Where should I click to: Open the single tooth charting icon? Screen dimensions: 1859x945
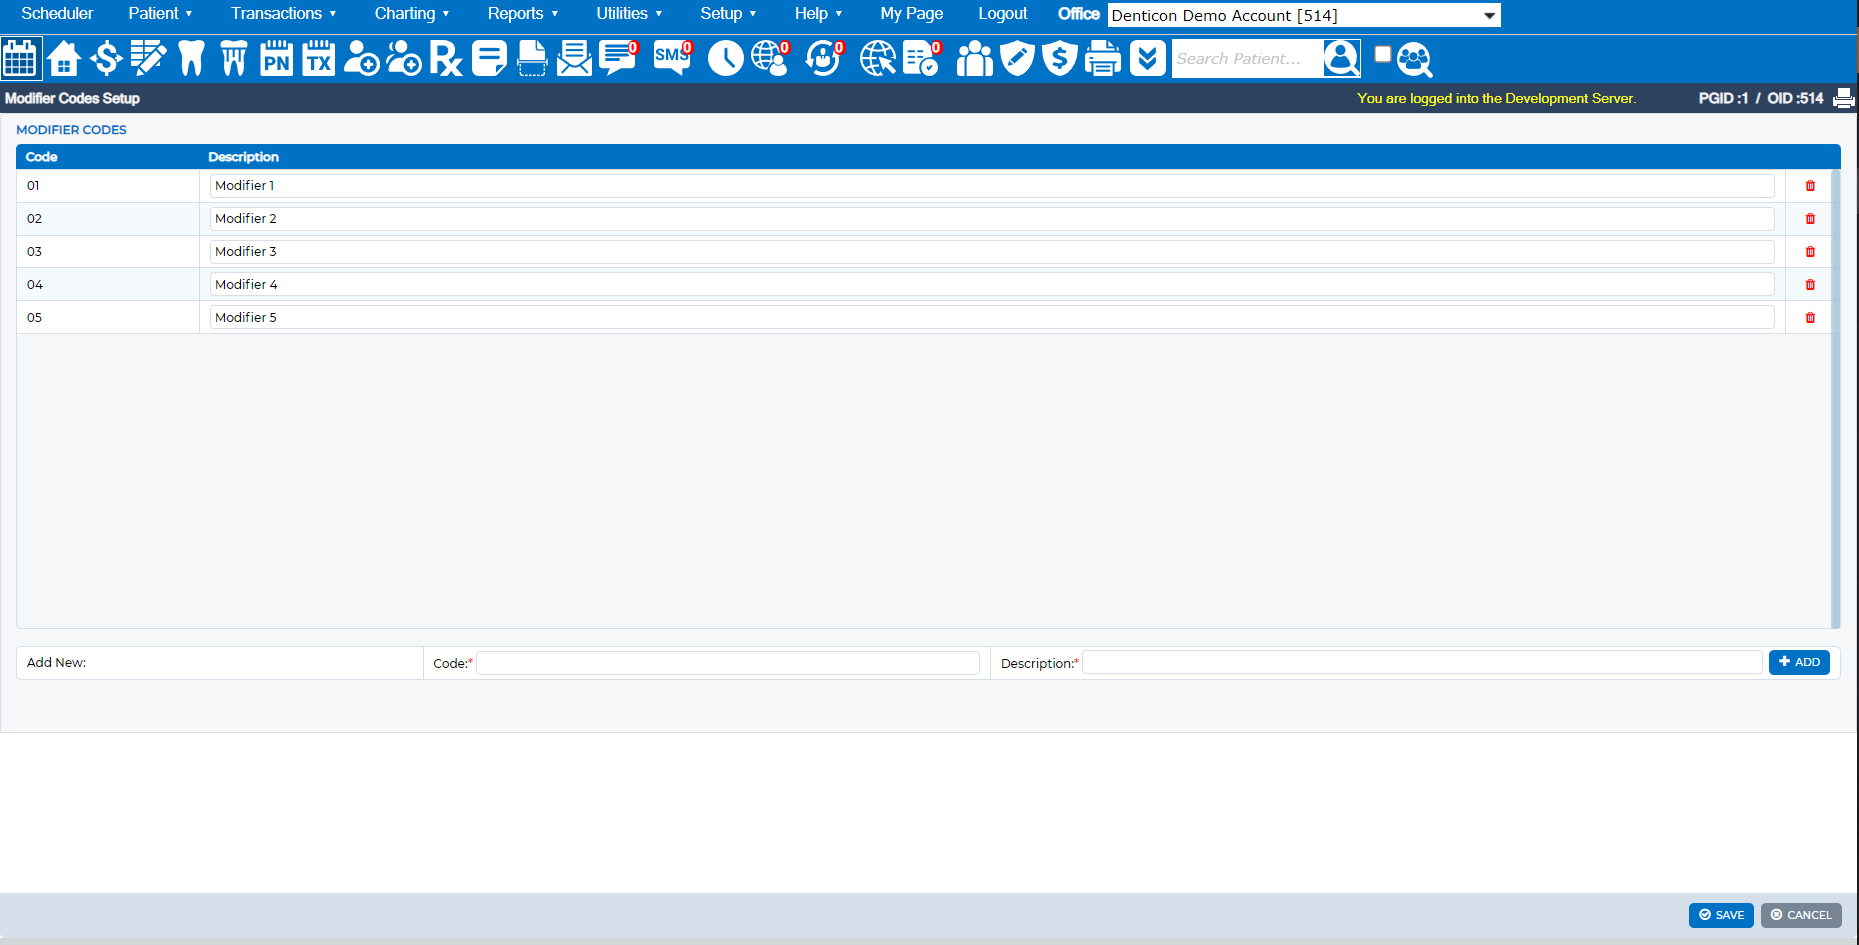click(x=191, y=58)
